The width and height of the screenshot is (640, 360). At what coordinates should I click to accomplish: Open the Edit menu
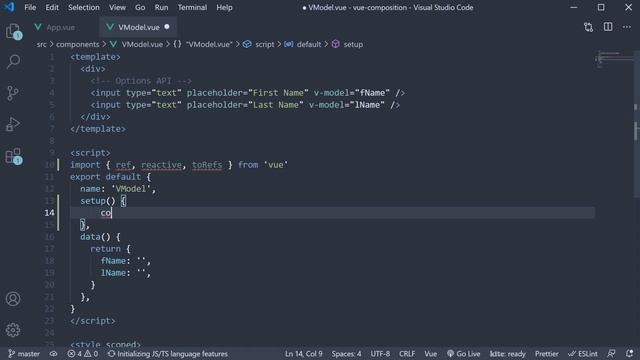[52, 7]
